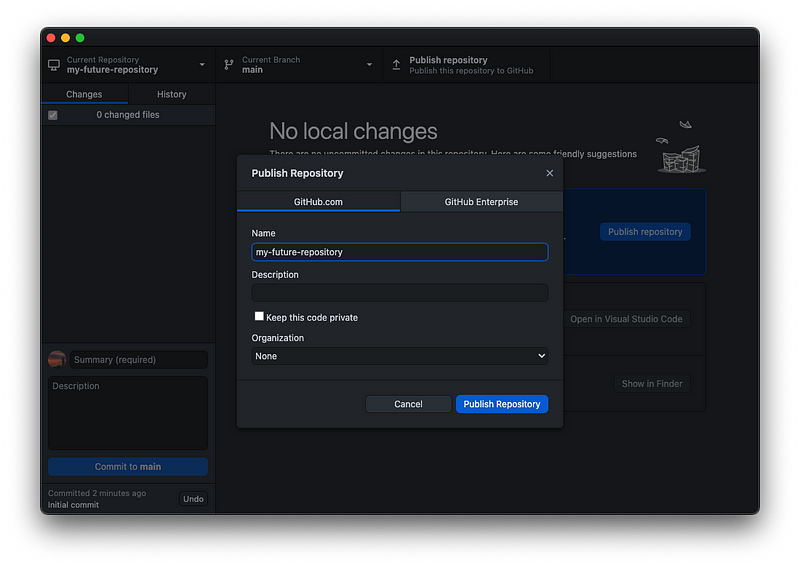Open the History tab
This screenshot has width=800, height=568.
(171, 94)
